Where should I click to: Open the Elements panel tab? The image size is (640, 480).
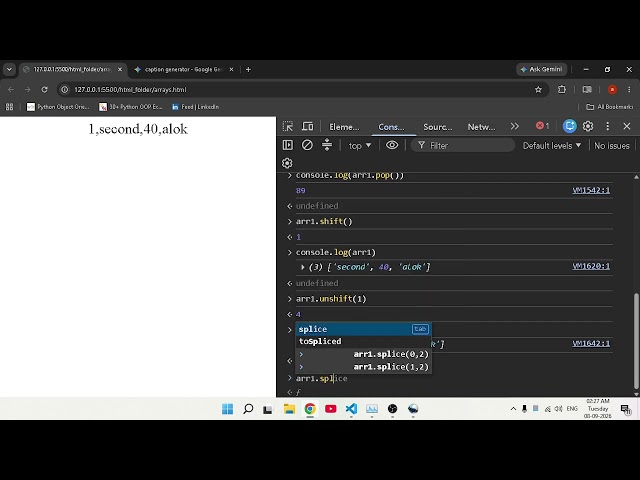(344, 127)
